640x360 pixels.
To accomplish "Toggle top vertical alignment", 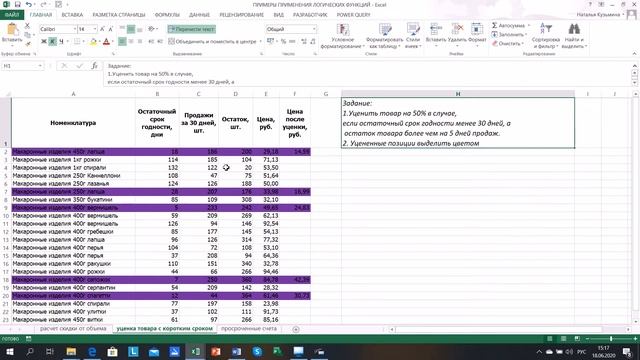I will tap(122, 29).
